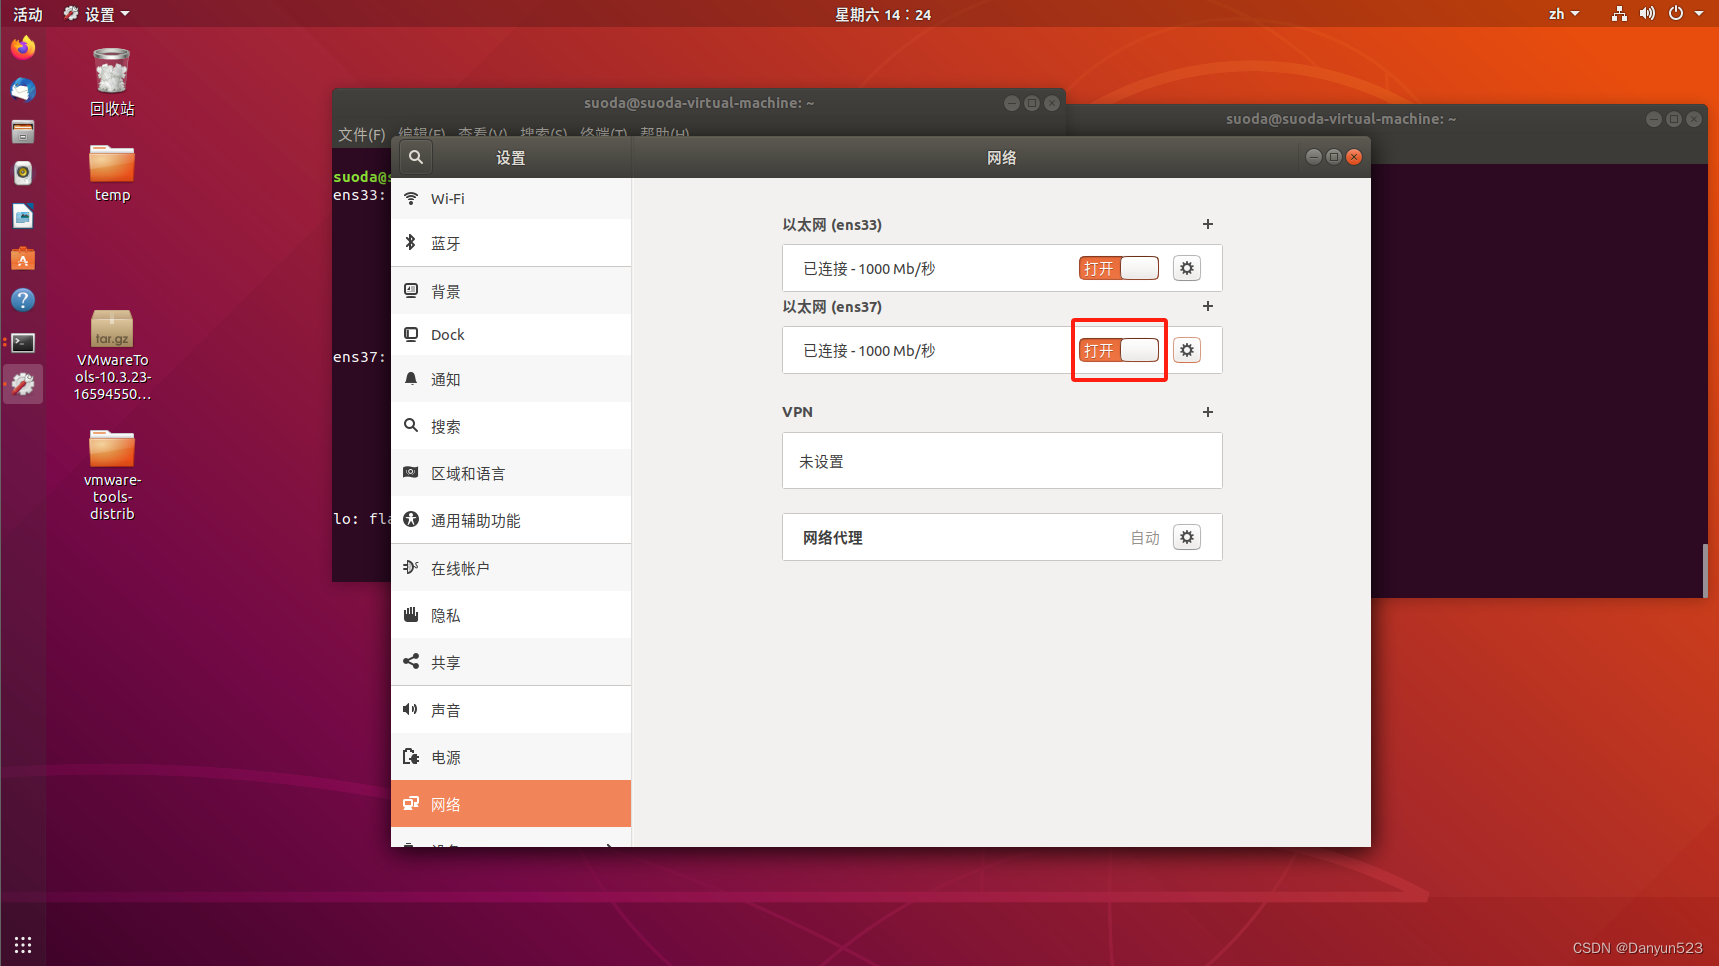Click the volume icon in top bar
Image resolution: width=1719 pixels, height=966 pixels.
tap(1647, 14)
